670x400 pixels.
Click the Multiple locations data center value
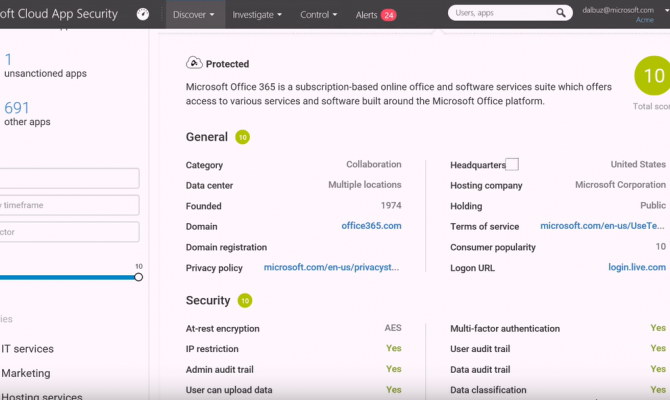tap(365, 185)
